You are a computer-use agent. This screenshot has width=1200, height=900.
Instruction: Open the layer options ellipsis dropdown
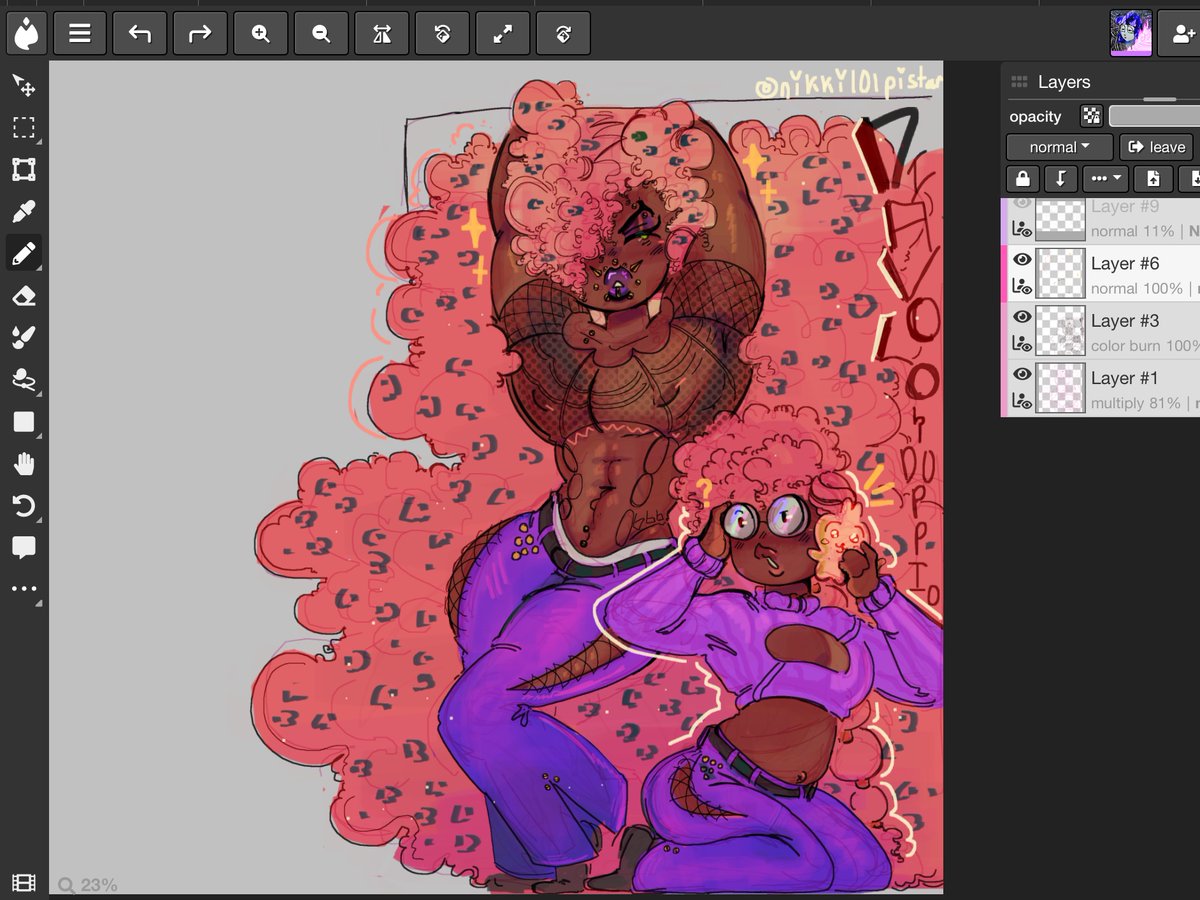pyautogui.click(x=1105, y=179)
